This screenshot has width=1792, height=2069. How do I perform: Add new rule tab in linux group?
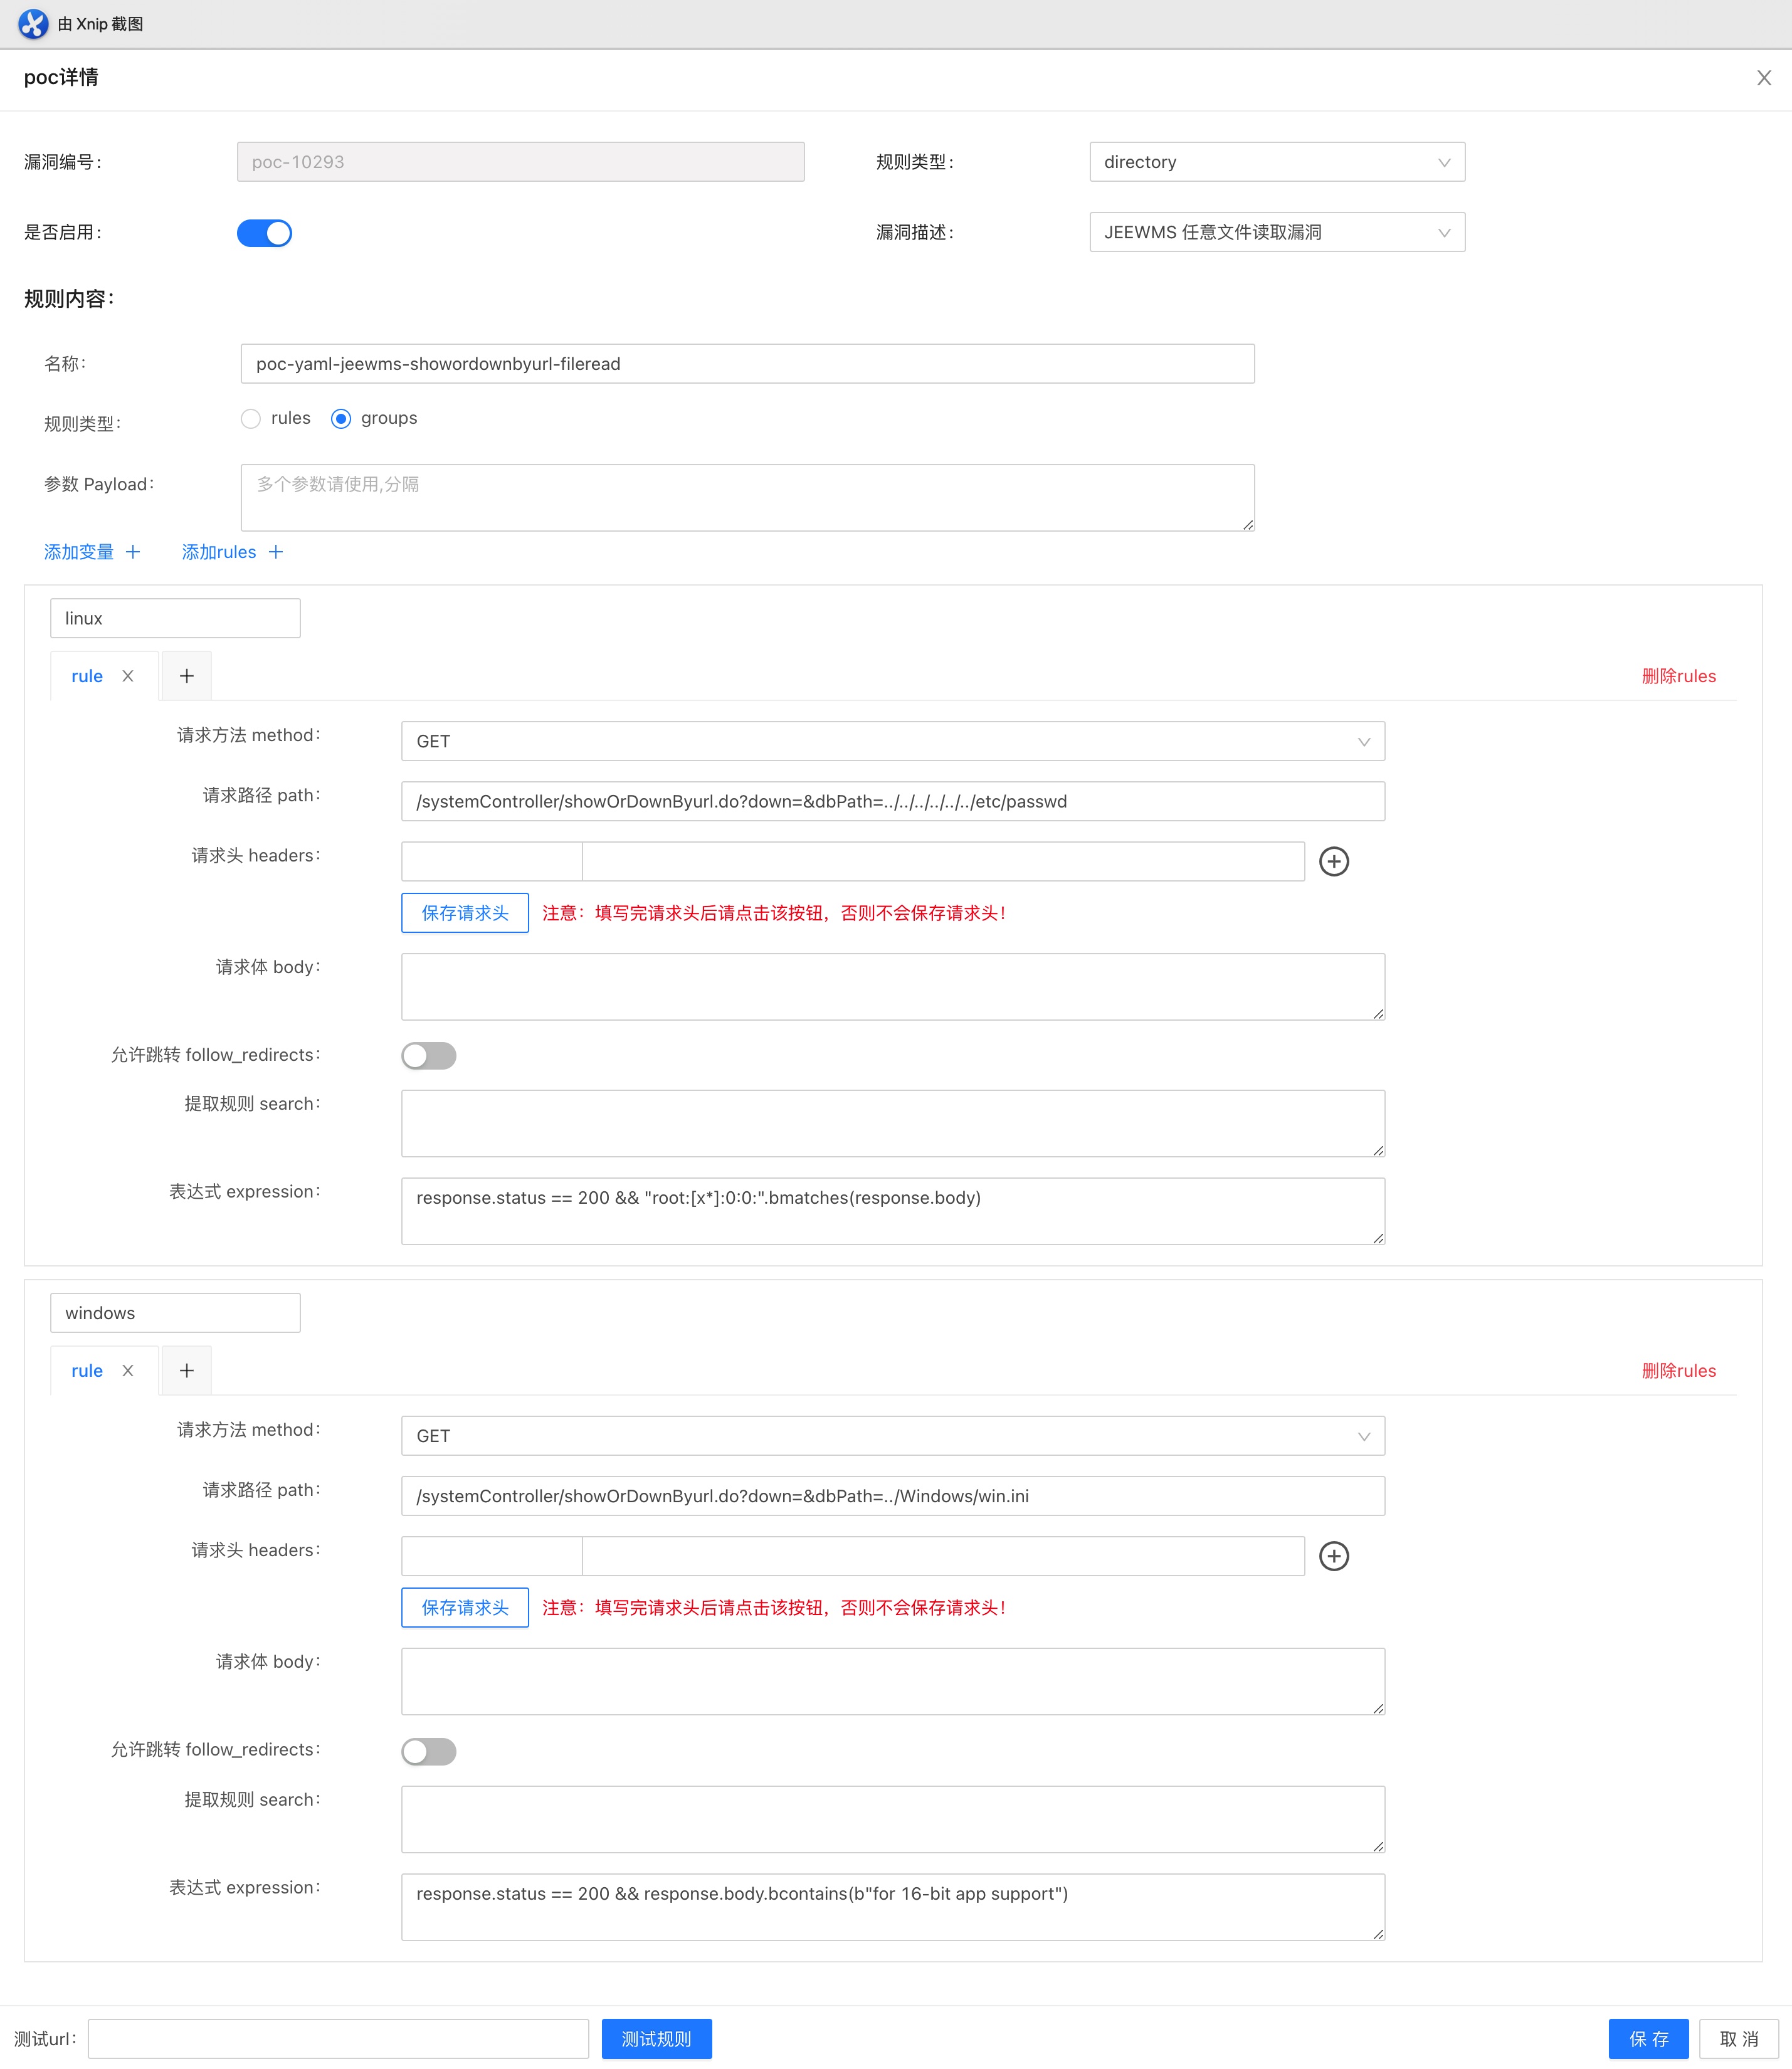pos(186,676)
